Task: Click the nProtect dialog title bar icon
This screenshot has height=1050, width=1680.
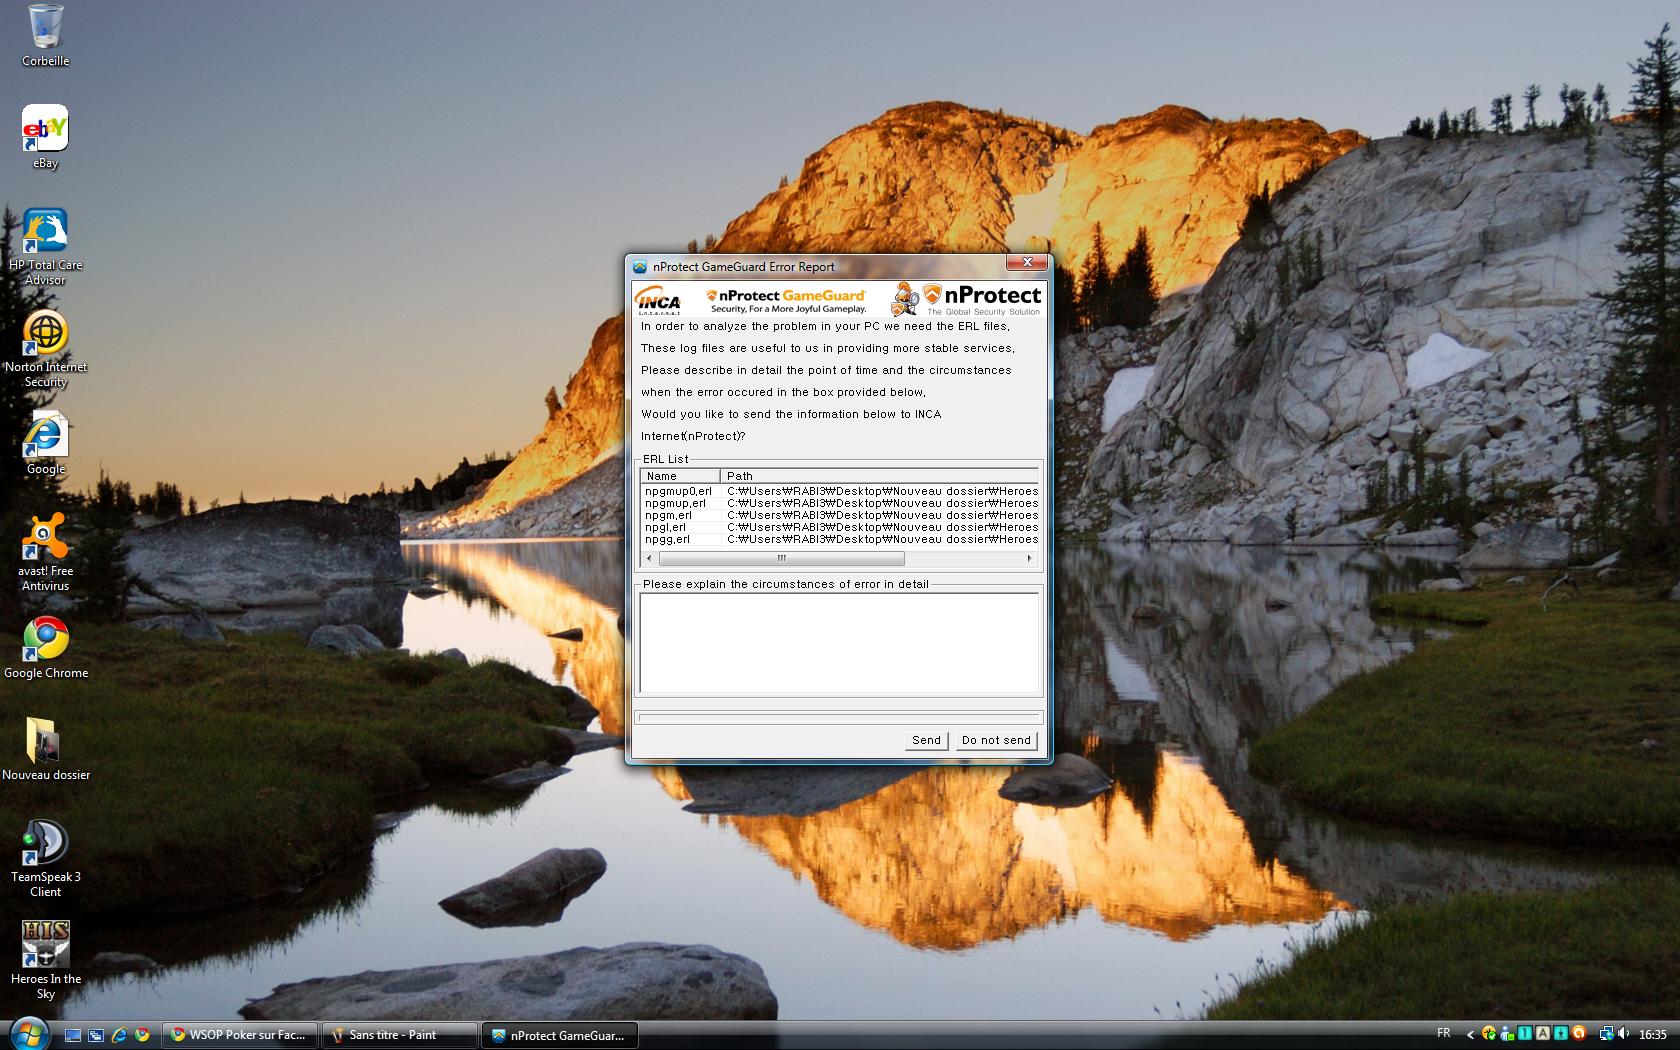Action: (x=640, y=266)
